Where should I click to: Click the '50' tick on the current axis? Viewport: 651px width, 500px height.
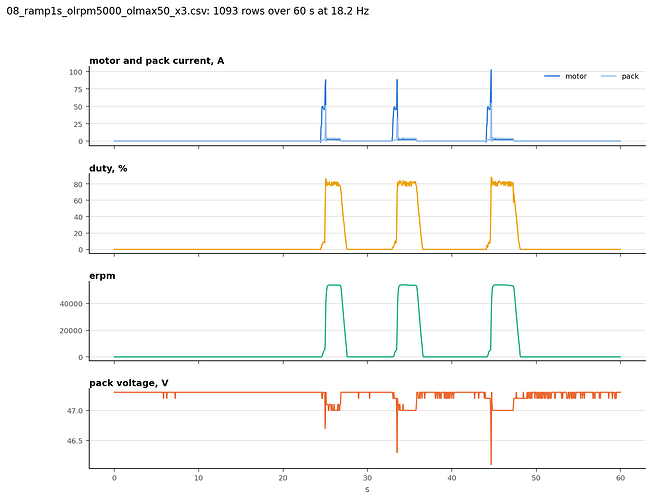tap(78, 107)
